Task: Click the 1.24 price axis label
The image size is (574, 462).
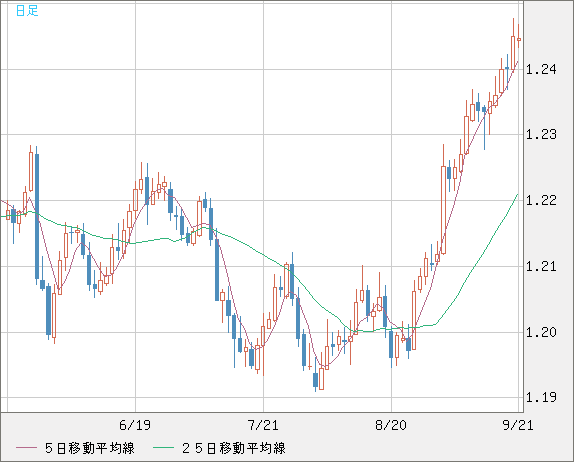Action: [541, 69]
